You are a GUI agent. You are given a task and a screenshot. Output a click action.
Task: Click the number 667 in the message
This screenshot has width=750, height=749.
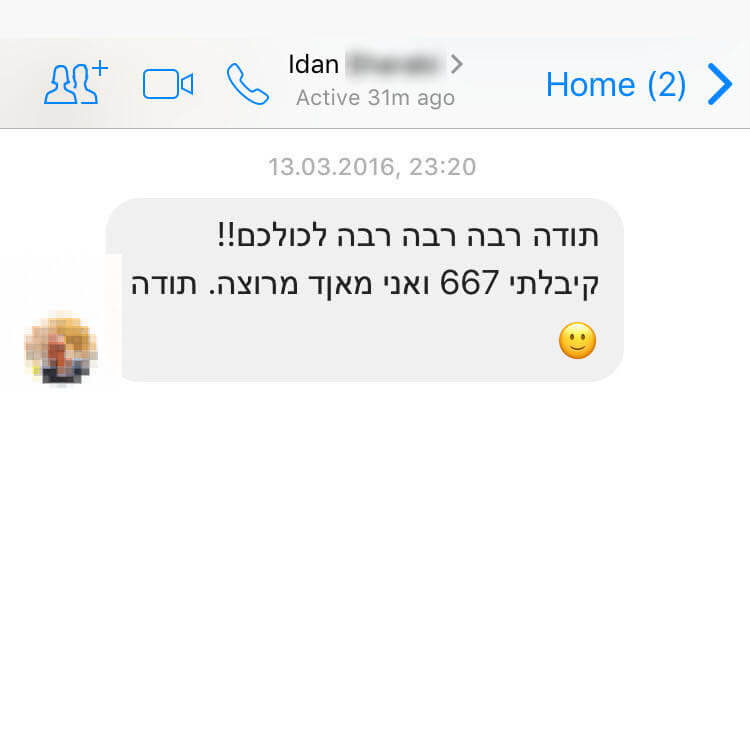pyautogui.click(x=469, y=283)
